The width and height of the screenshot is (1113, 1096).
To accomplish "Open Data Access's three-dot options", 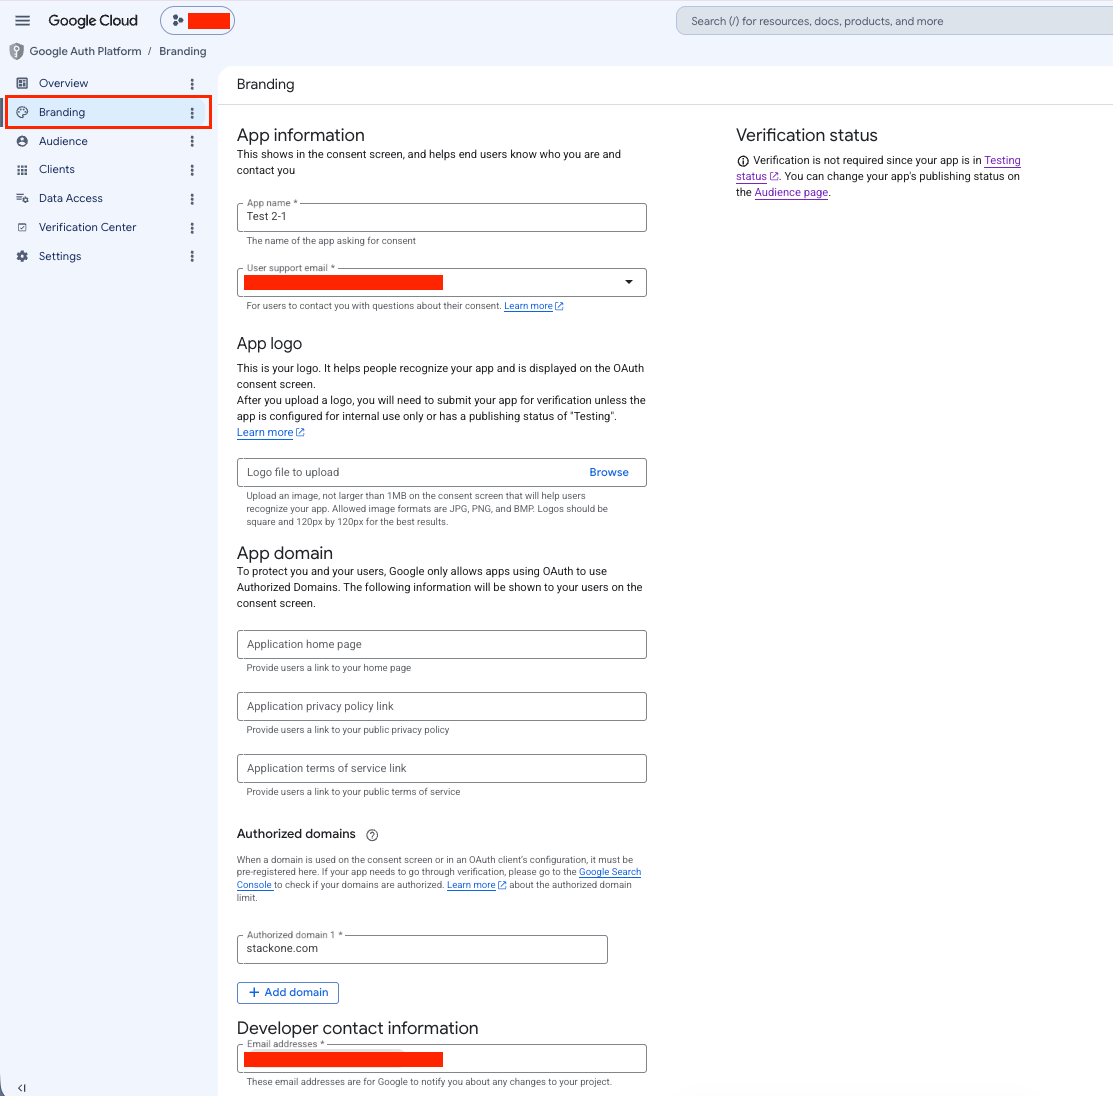I will (192, 199).
